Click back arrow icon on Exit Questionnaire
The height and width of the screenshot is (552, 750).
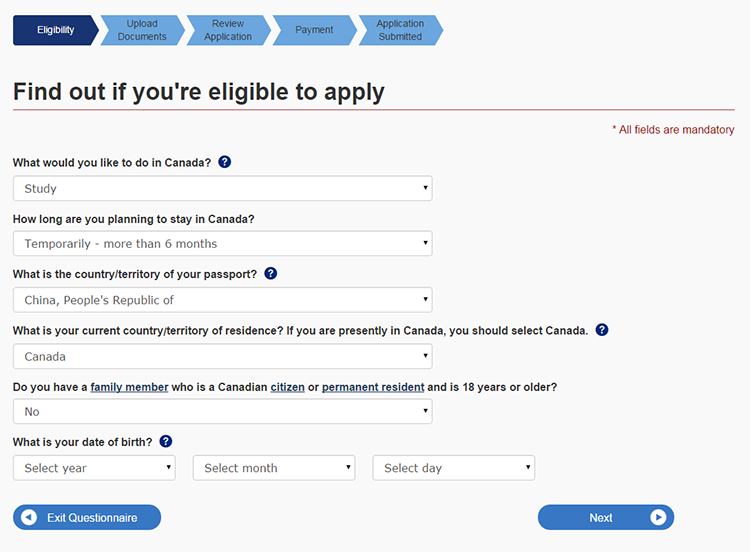click(x=29, y=517)
